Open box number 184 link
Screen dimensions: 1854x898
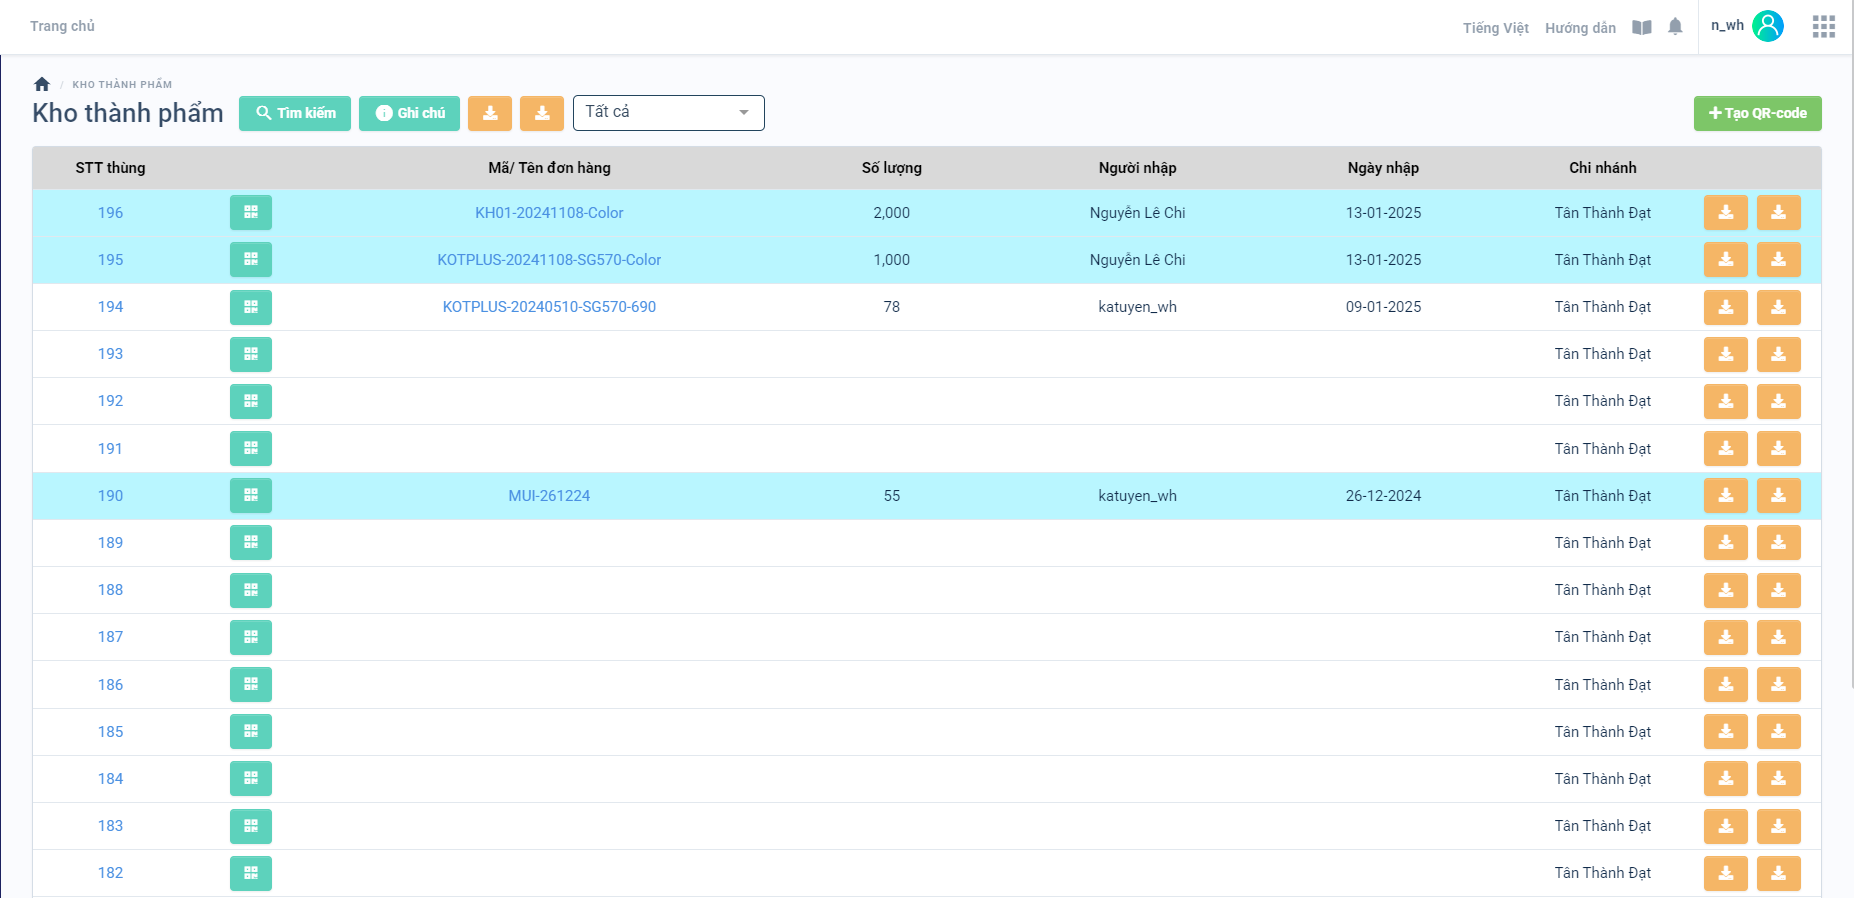110,779
